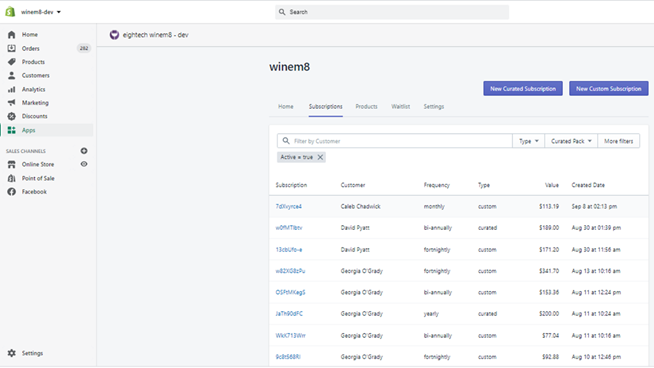
Task: Switch to the app's Settings tab
Action: (434, 107)
